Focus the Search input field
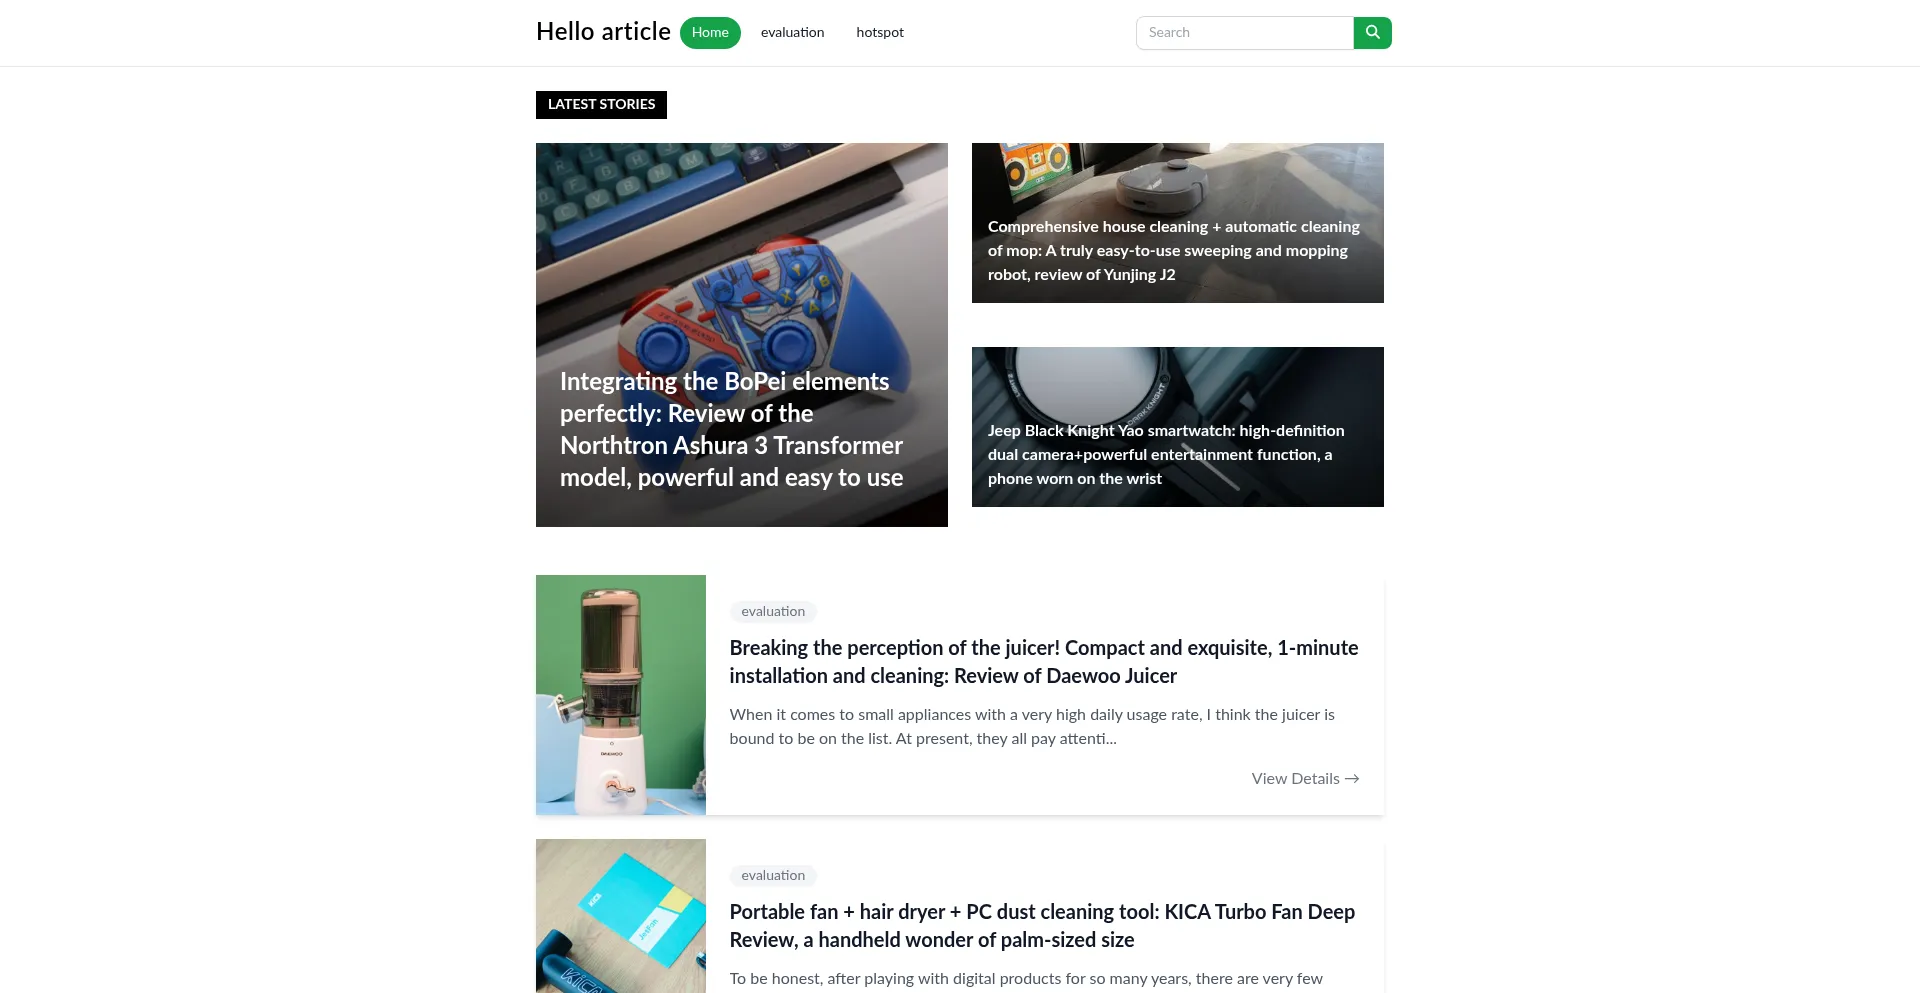1920x993 pixels. [x=1245, y=33]
